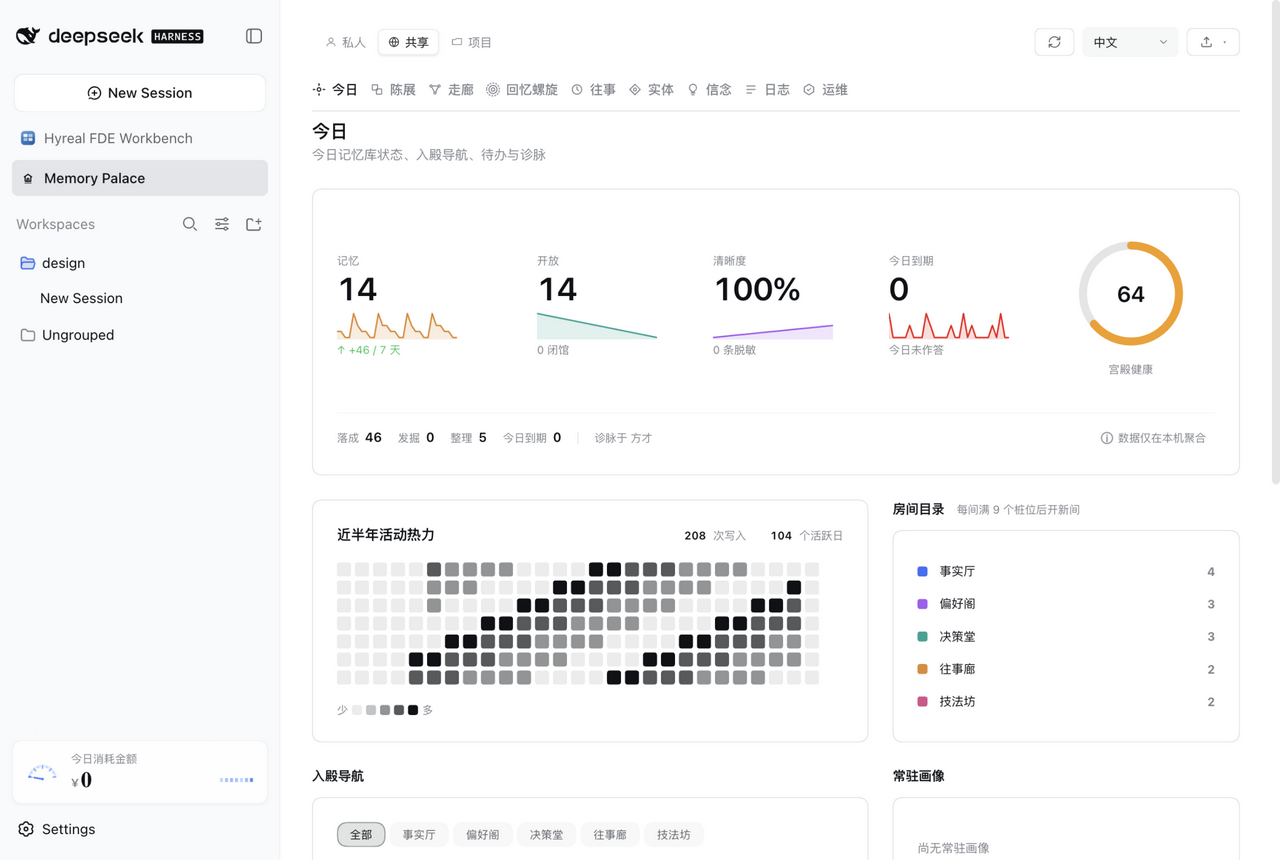Open the 实体 tab

[651, 90]
